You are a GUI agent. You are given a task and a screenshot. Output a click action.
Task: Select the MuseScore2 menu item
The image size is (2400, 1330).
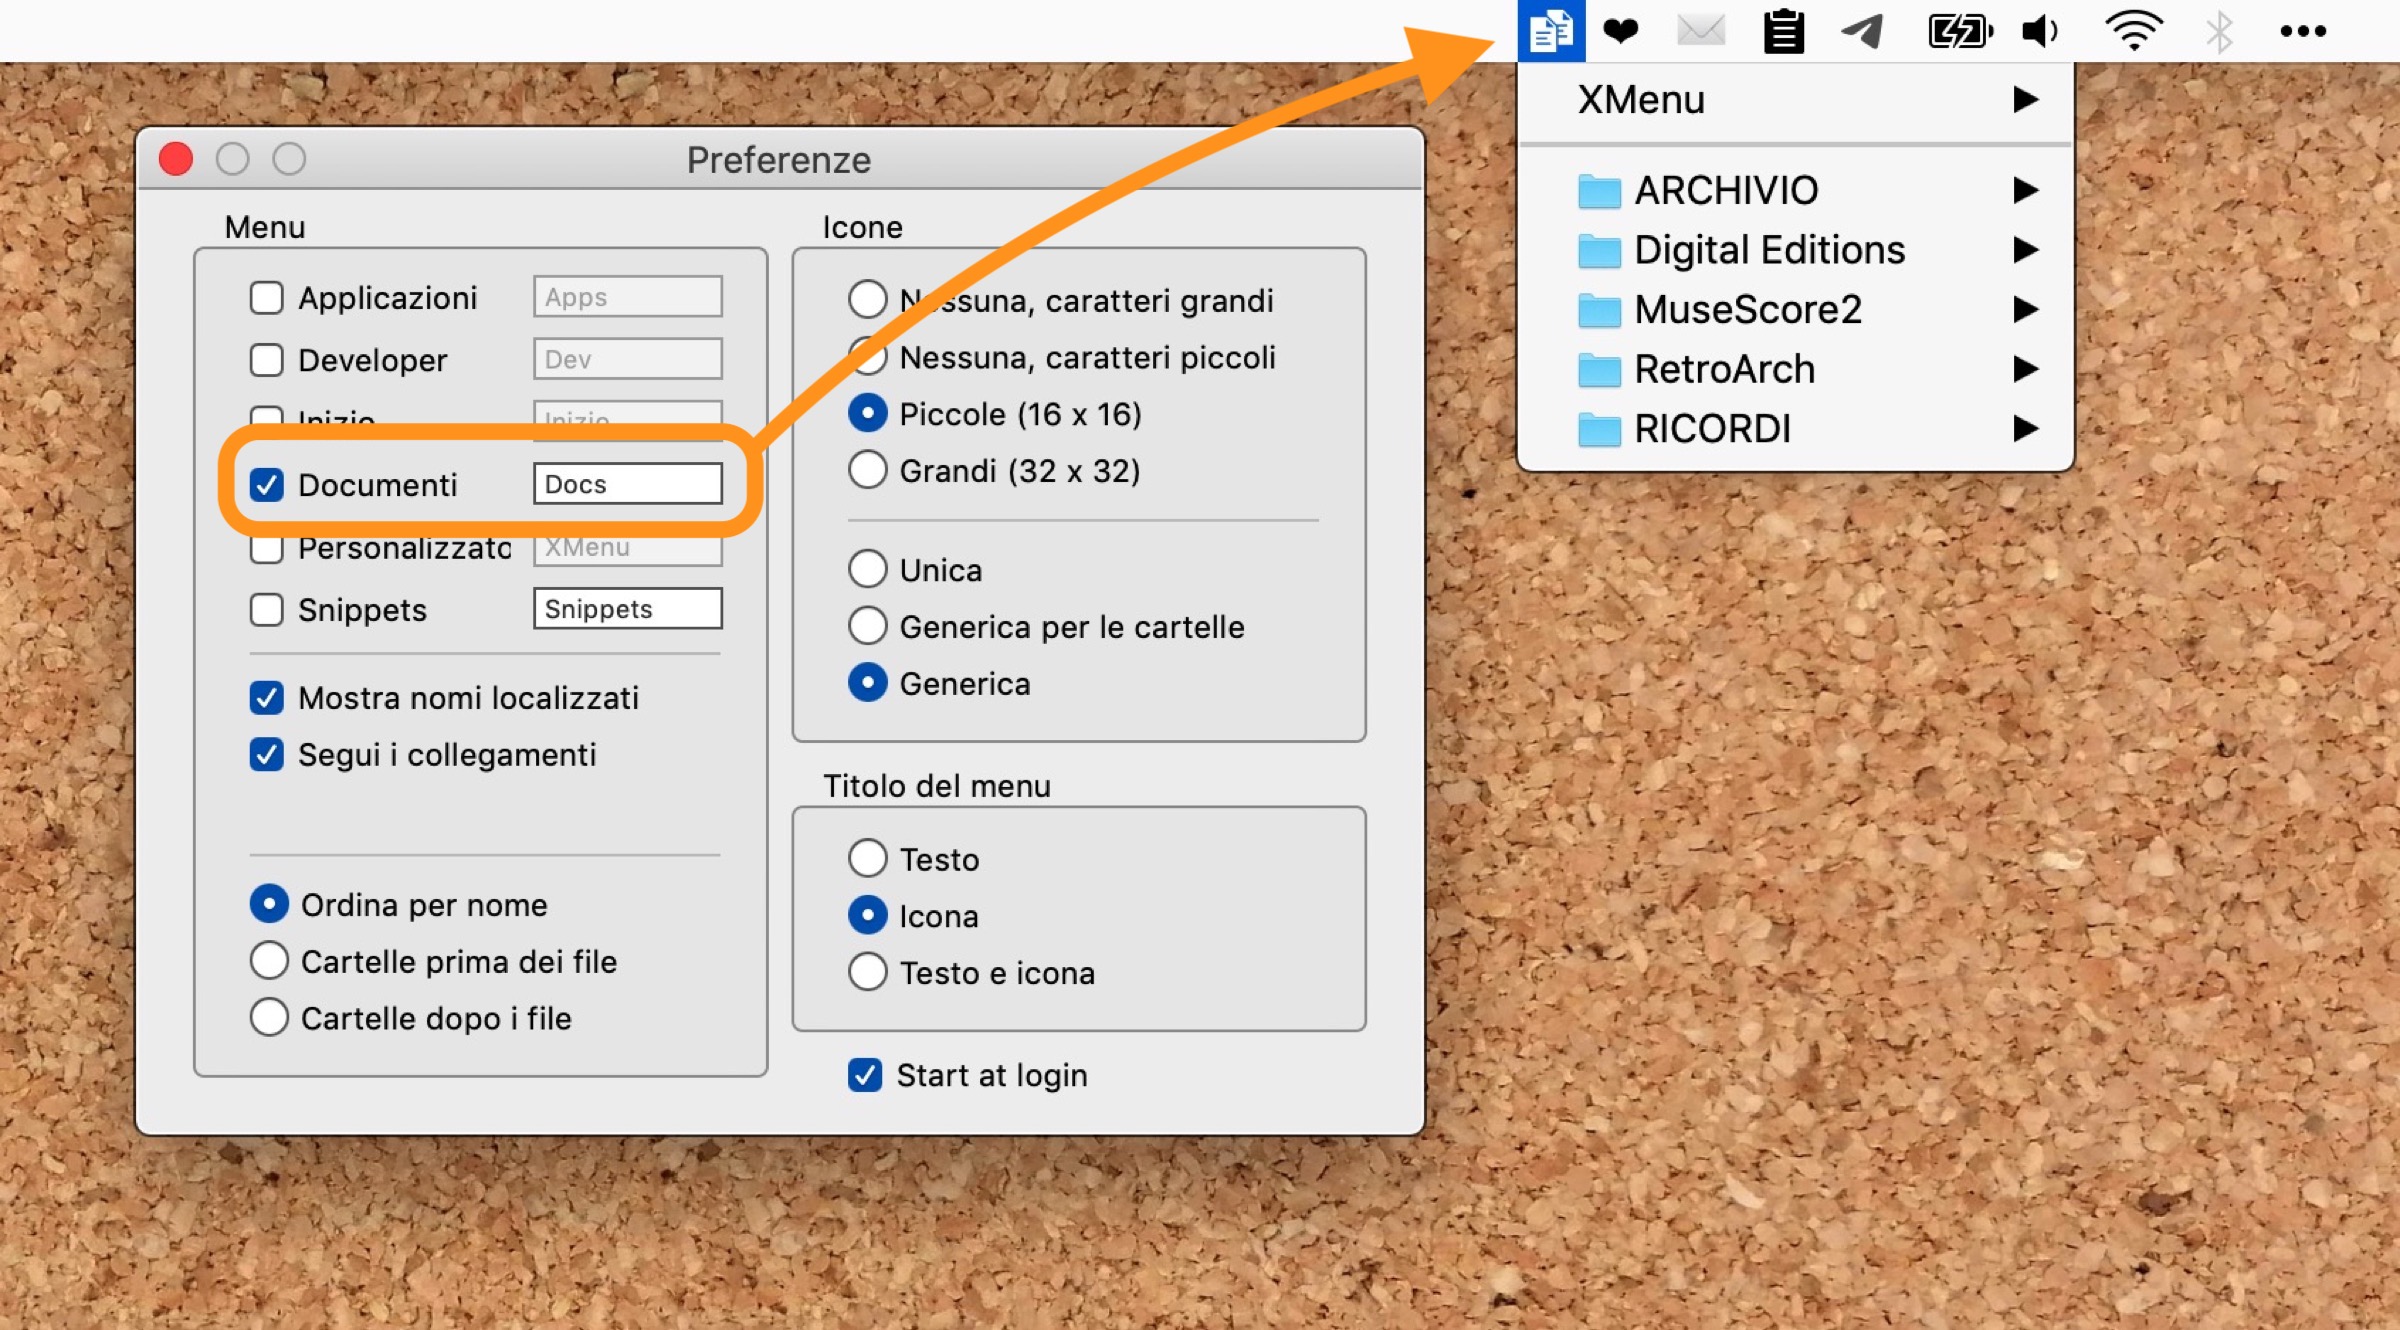tap(1747, 310)
